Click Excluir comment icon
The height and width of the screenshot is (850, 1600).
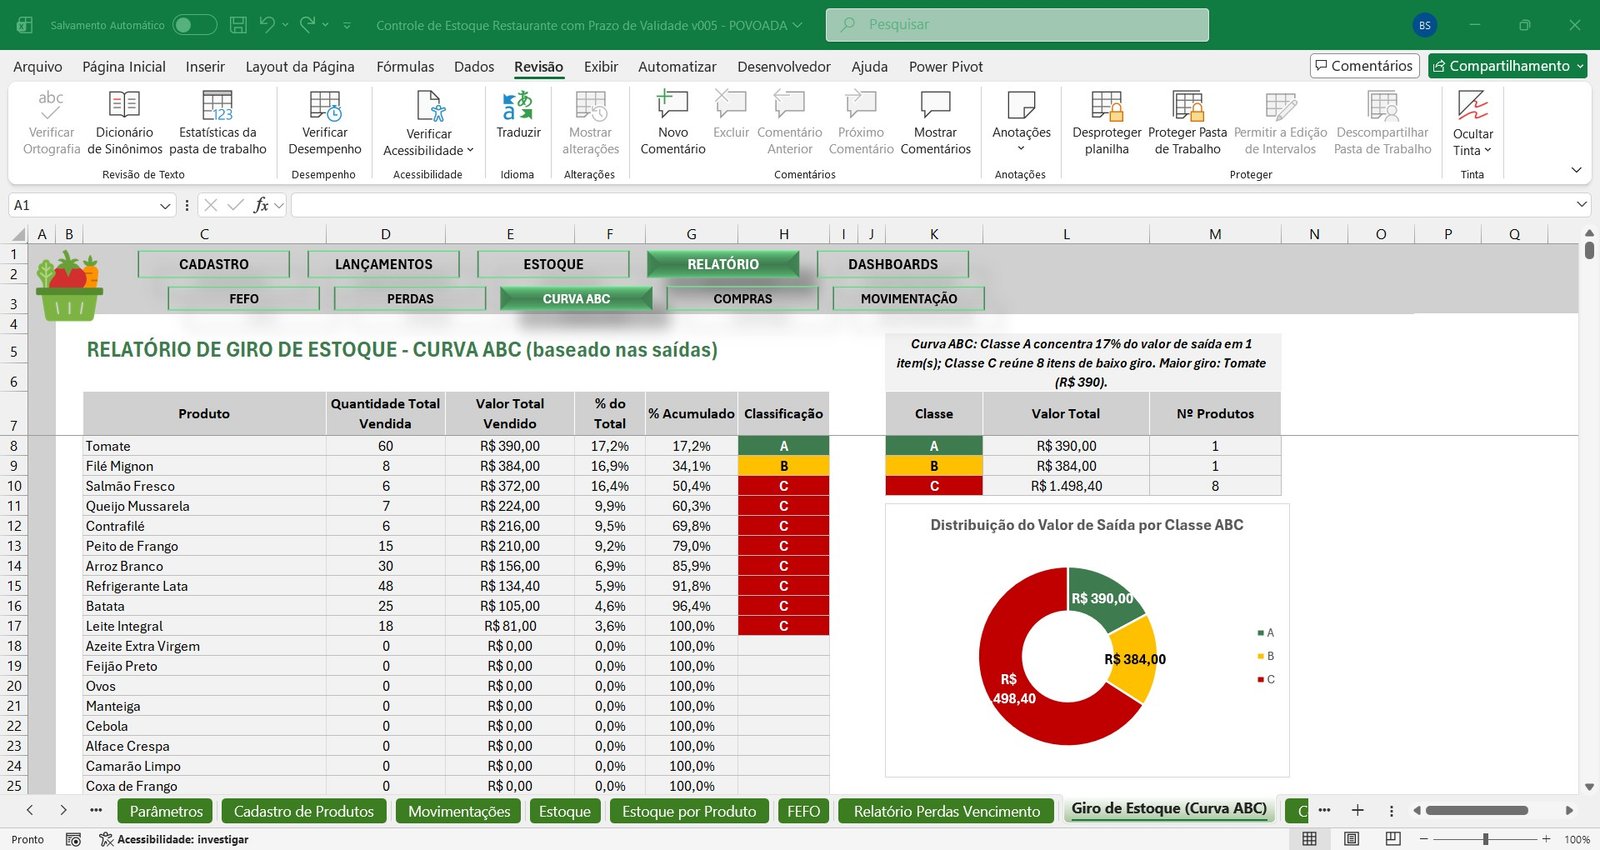[731, 104]
